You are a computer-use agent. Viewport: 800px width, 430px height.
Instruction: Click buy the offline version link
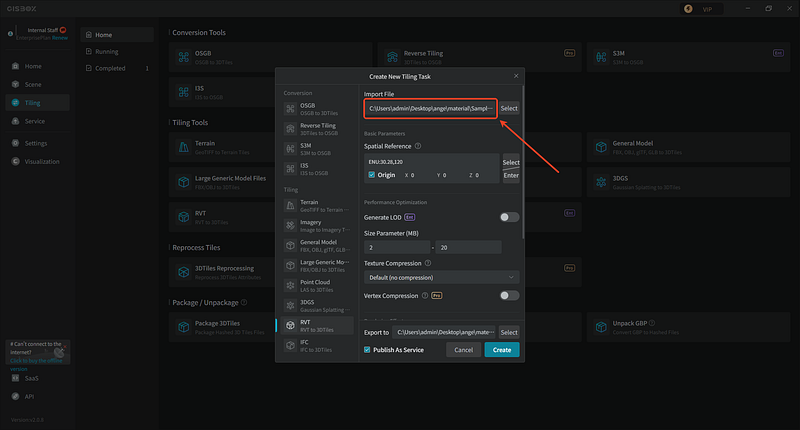pyautogui.click(x=36, y=364)
